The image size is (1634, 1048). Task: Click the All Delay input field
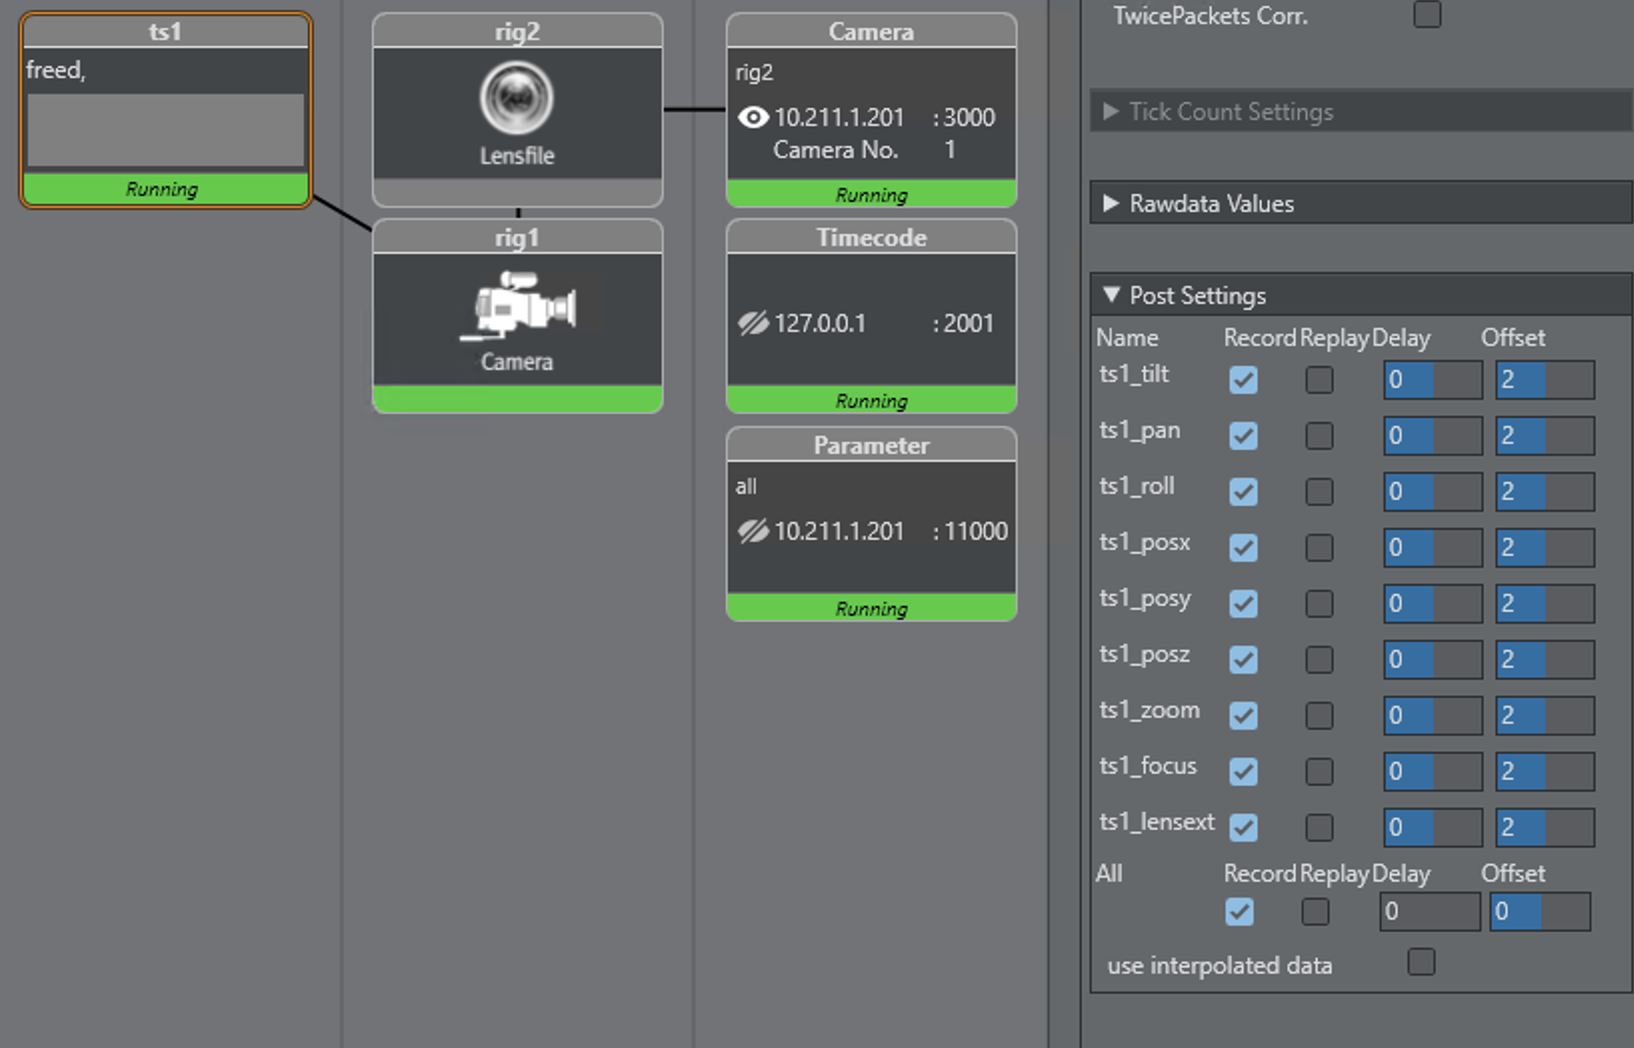pyautogui.click(x=1429, y=912)
